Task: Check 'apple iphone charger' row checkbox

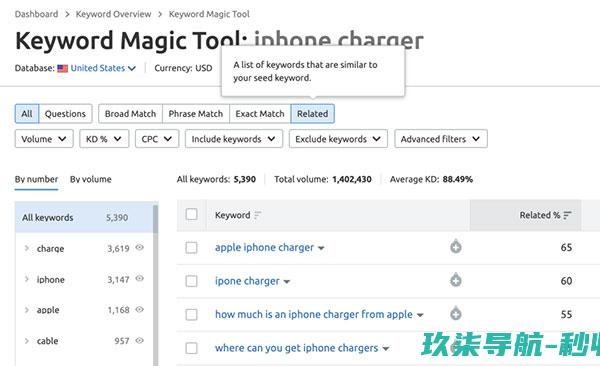Action: 191,248
